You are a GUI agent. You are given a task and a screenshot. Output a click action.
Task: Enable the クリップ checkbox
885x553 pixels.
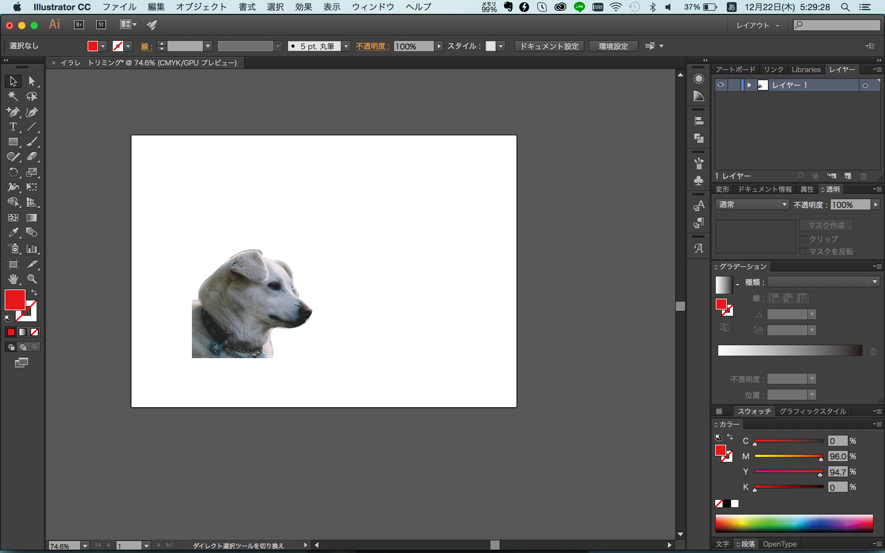click(803, 239)
